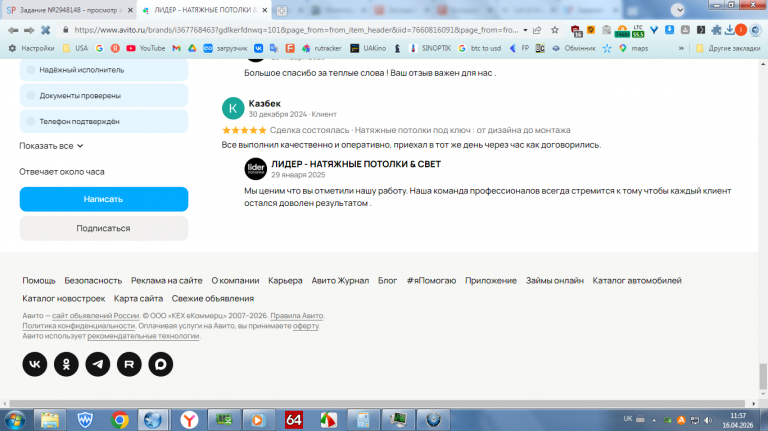Open the LTC price extension icon
Image resolution: width=768 pixels, height=431 pixels.
(638, 31)
